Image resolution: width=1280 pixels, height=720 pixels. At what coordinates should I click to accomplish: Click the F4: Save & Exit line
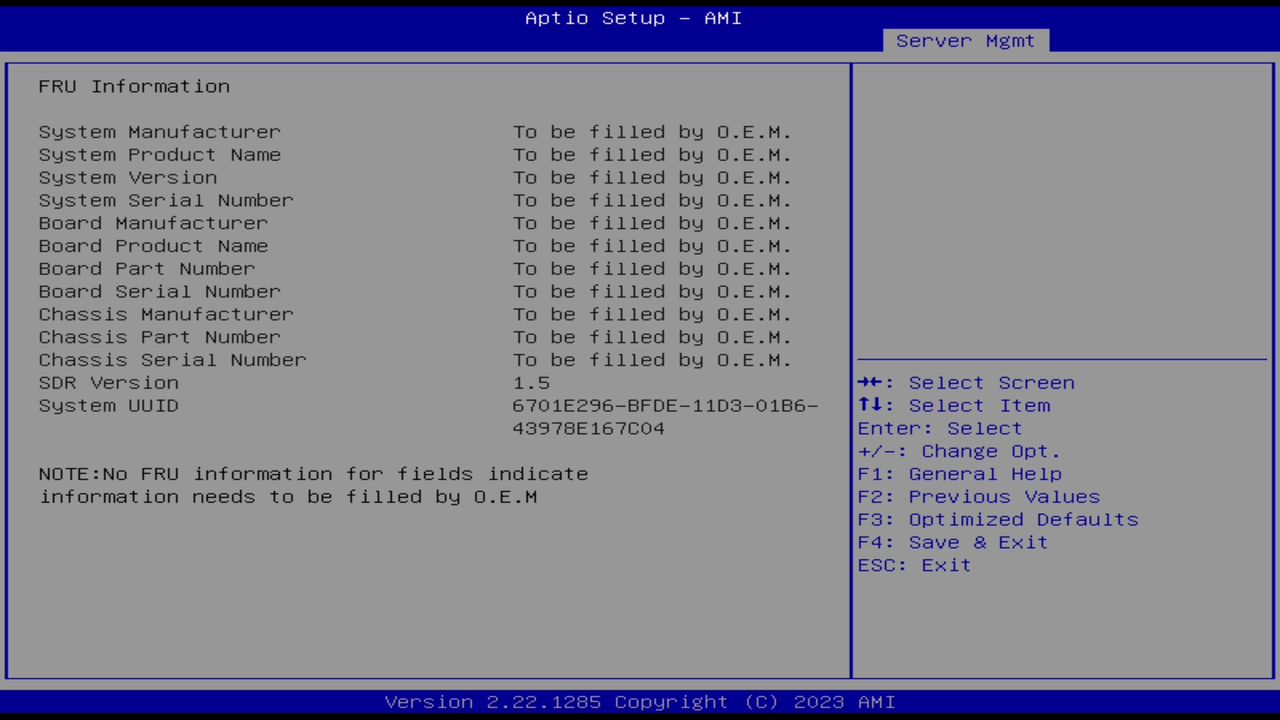pos(953,544)
